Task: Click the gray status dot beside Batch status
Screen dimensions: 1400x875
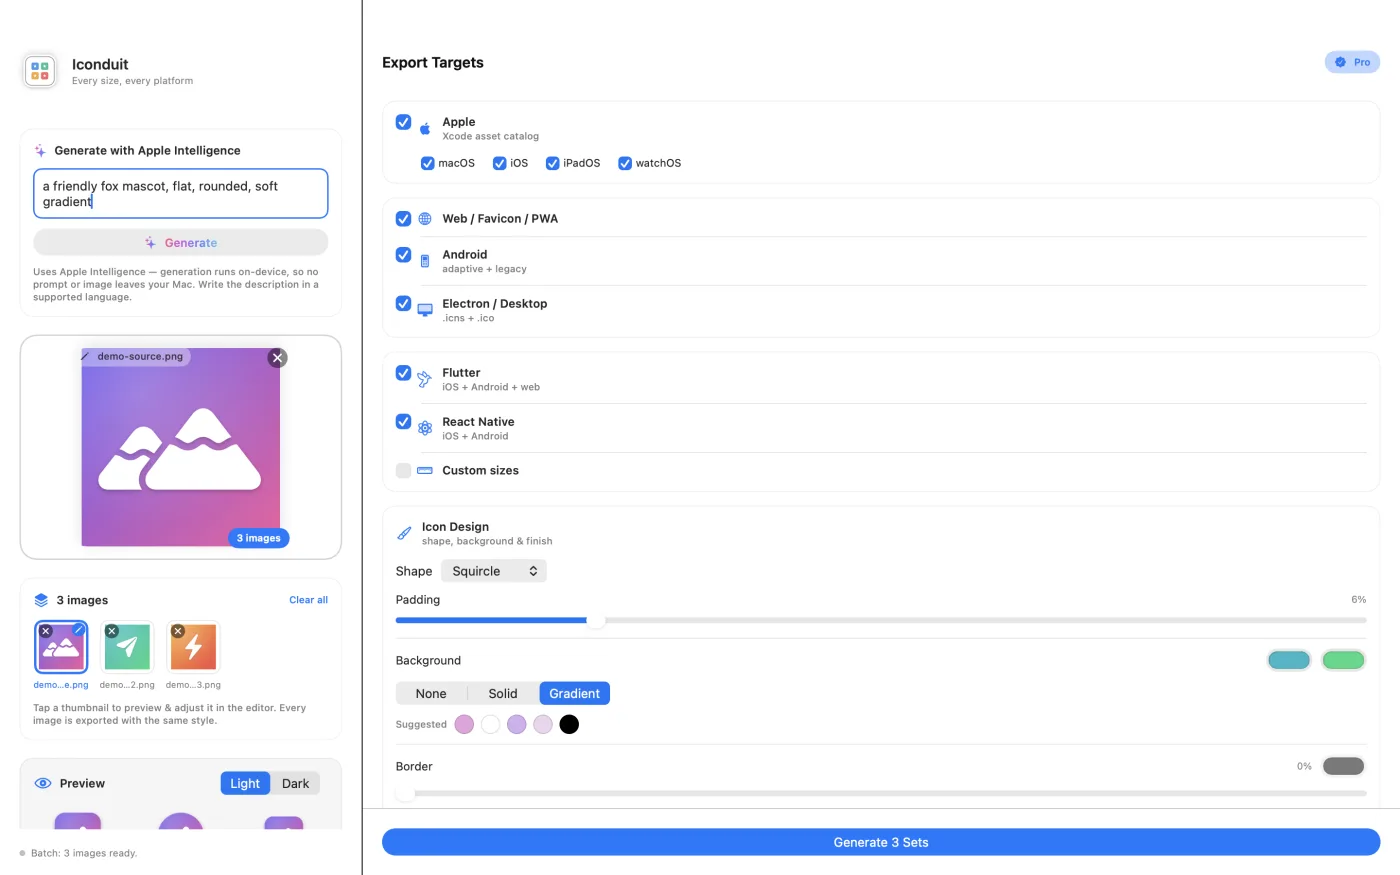Action: tap(23, 853)
